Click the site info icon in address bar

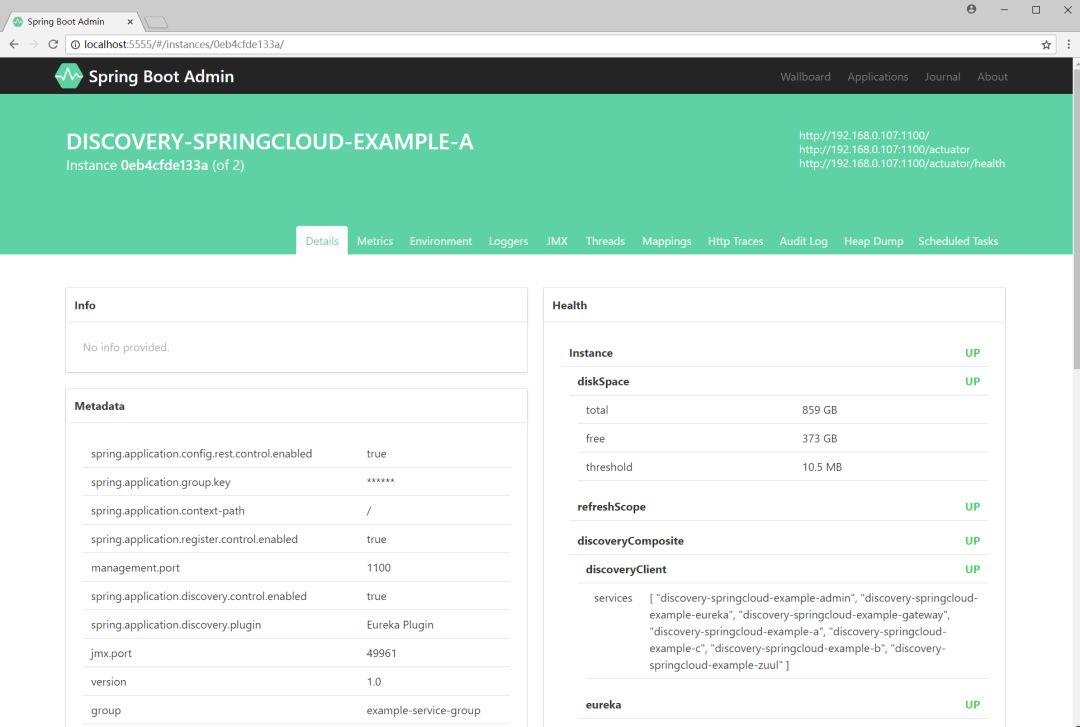(75, 45)
